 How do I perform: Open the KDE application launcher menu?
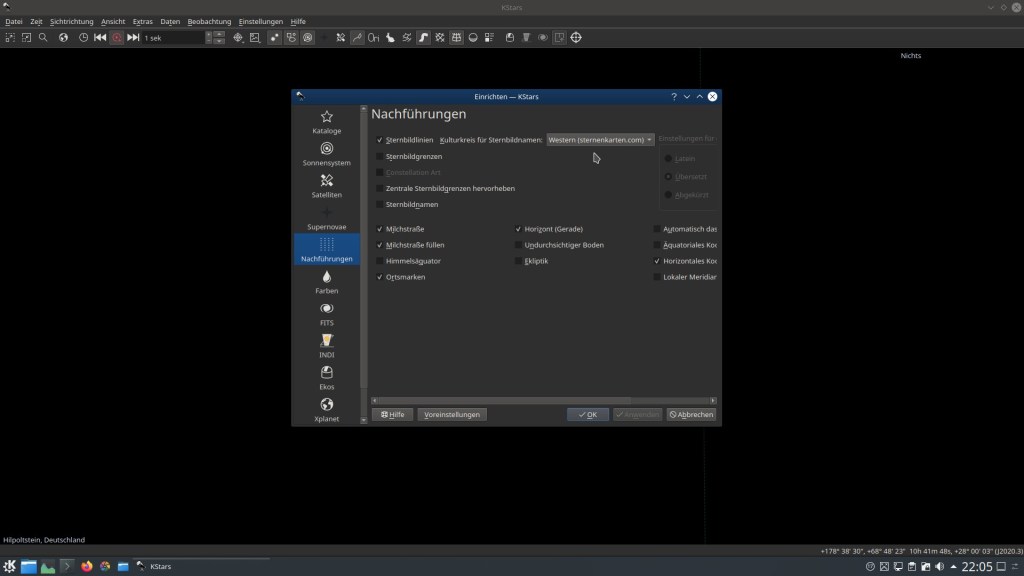tap(9, 566)
